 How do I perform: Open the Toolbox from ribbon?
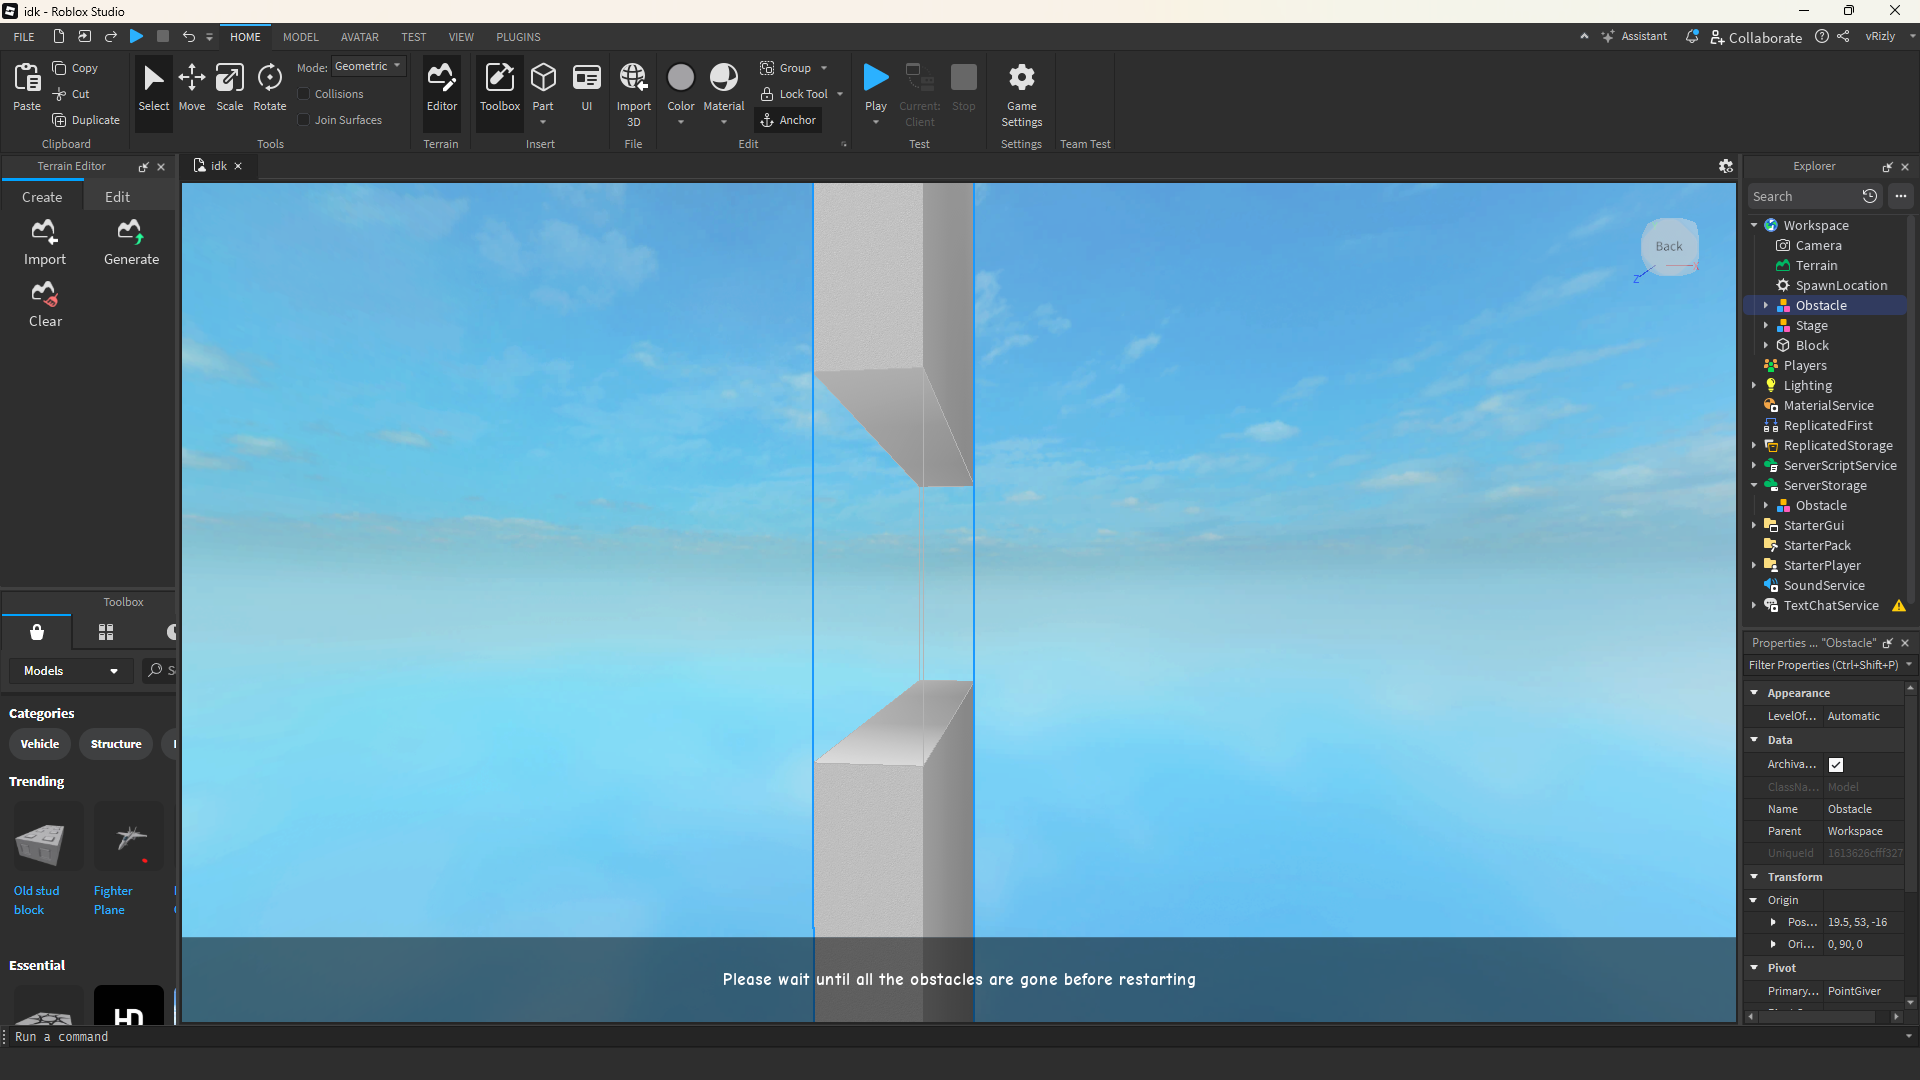click(499, 88)
